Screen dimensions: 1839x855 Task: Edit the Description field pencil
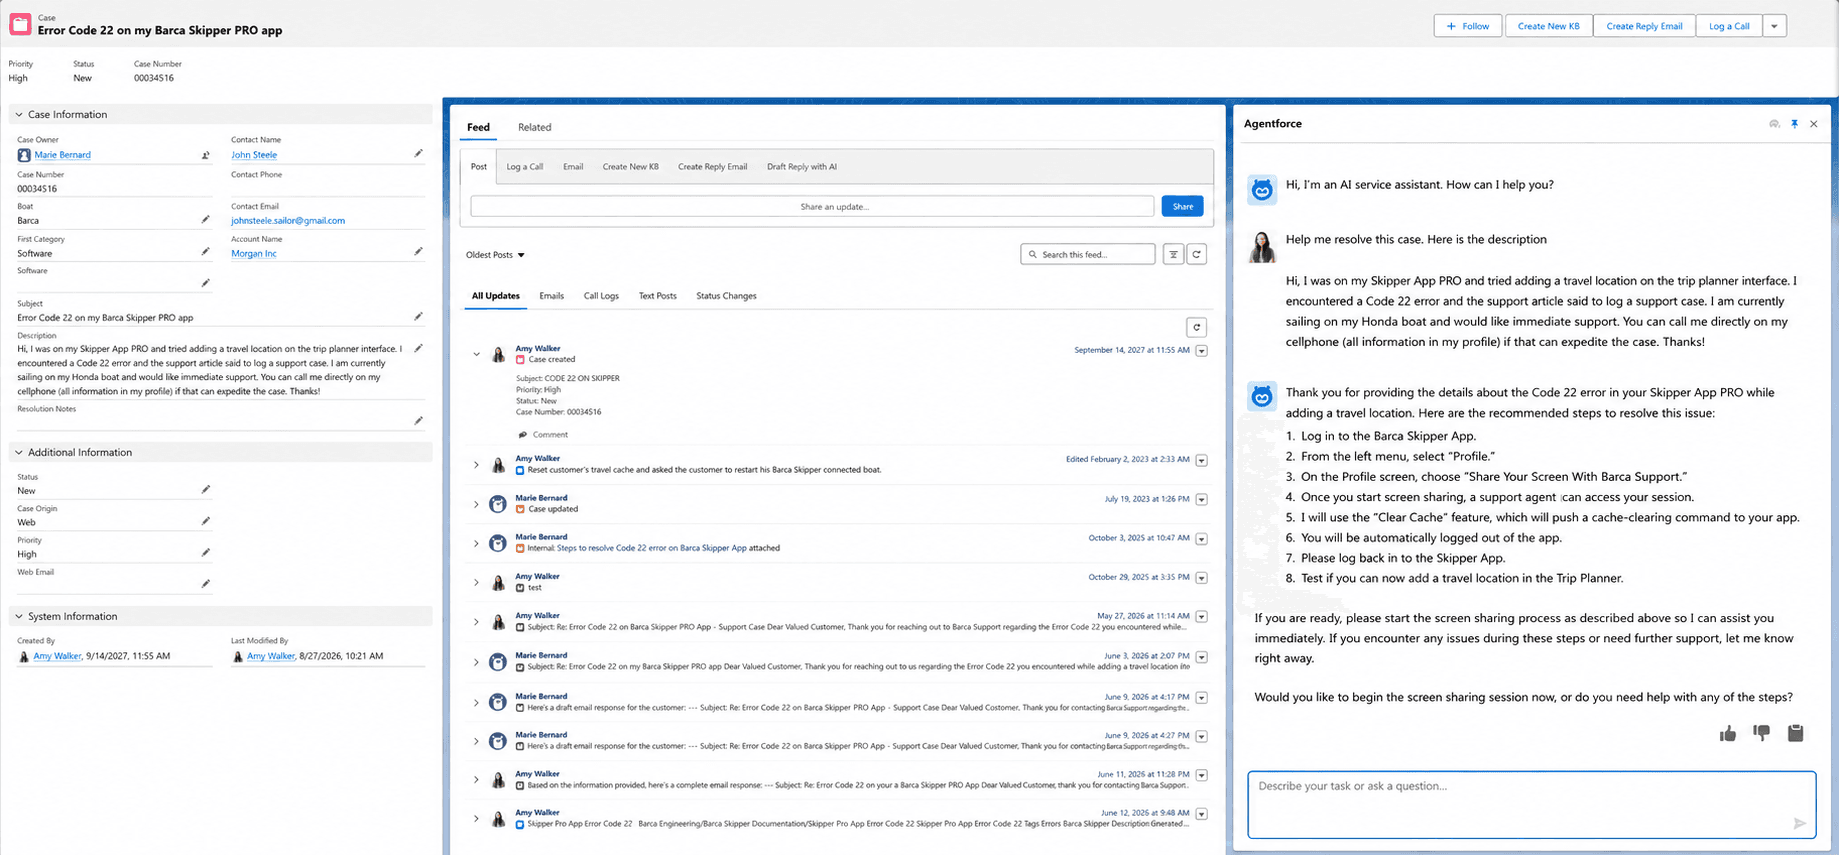coord(418,349)
